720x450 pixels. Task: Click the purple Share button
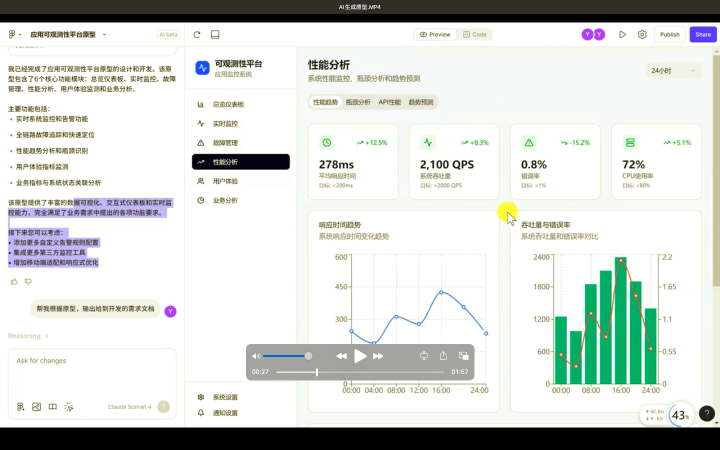click(703, 34)
